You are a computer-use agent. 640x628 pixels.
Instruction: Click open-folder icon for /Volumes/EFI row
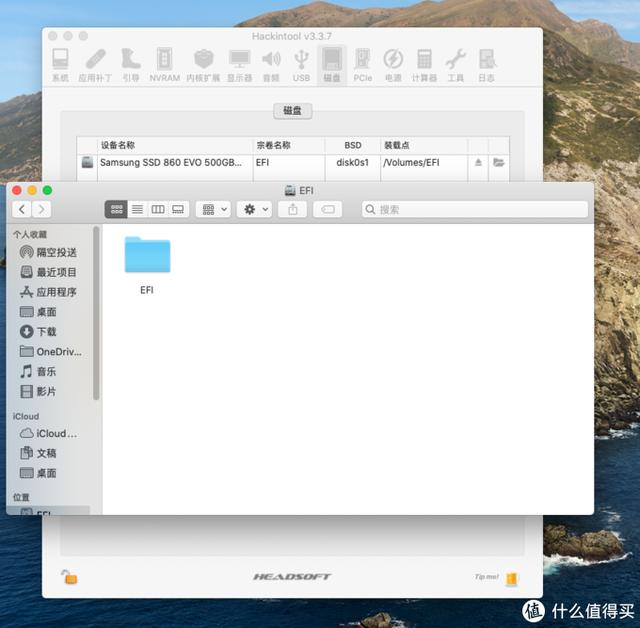(498, 162)
